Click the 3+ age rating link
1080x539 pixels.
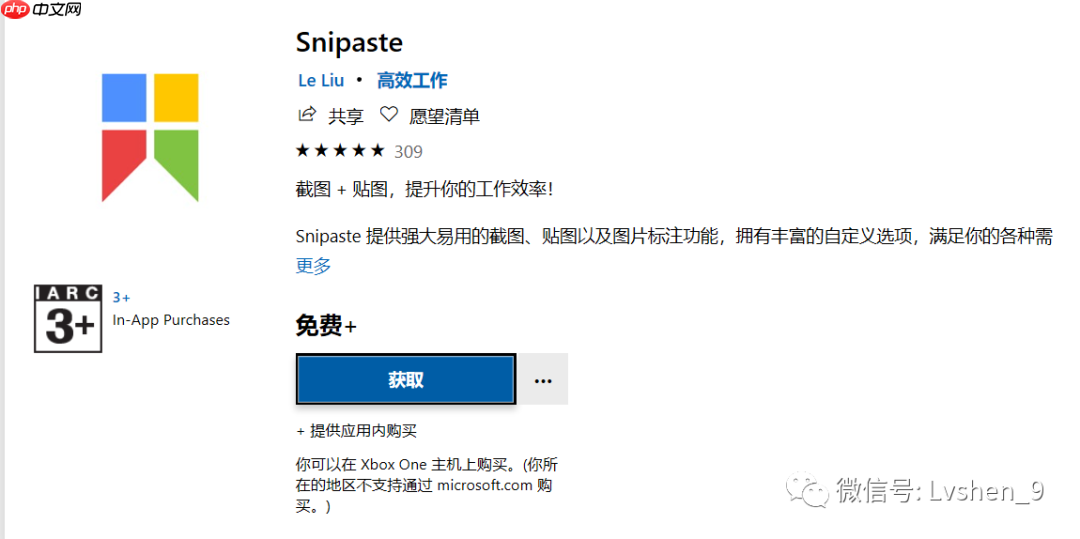click(121, 297)
